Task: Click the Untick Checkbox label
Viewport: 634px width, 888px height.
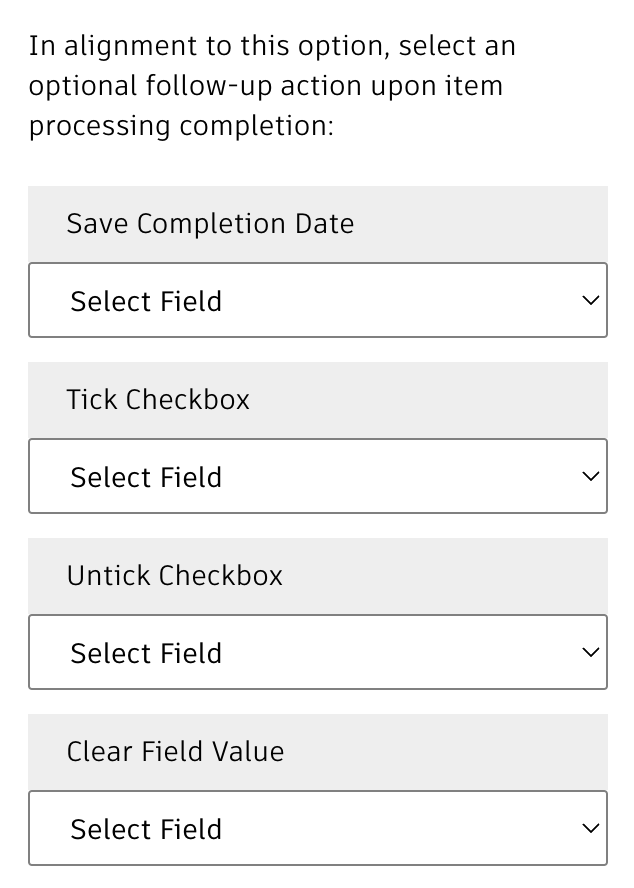Action: point(175,575)
